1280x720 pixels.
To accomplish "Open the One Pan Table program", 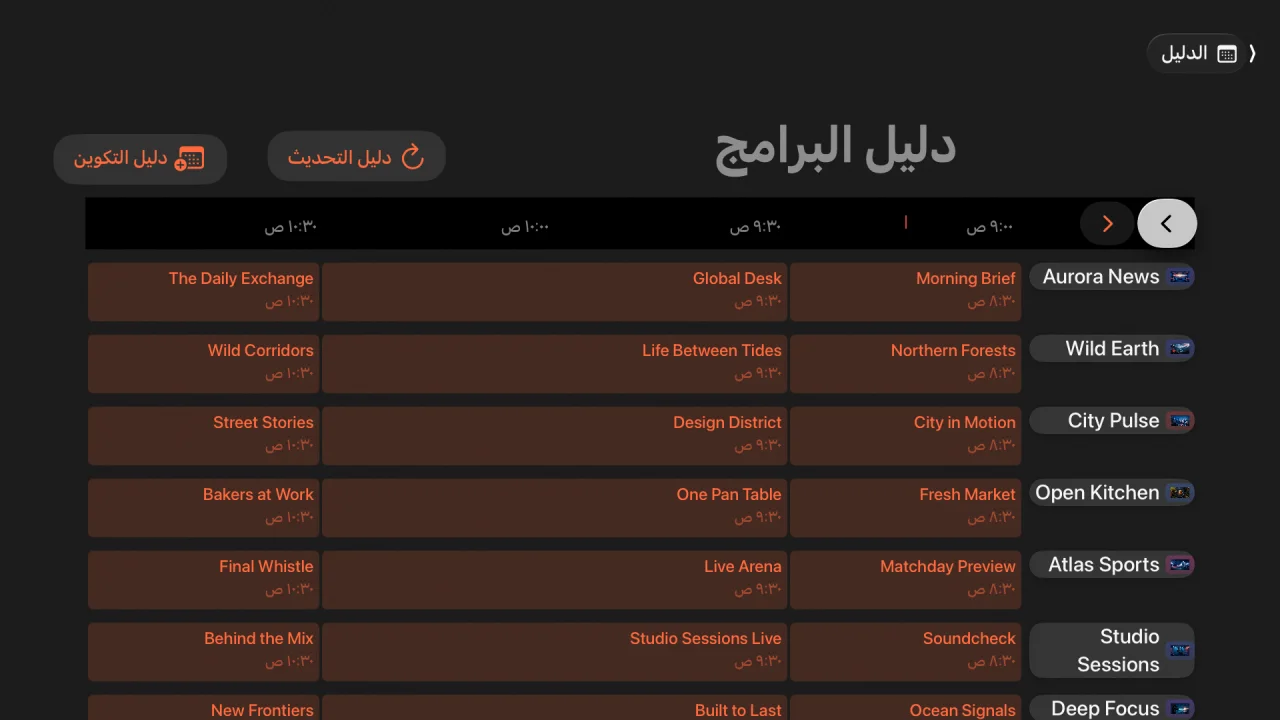I will pos(554,508).
